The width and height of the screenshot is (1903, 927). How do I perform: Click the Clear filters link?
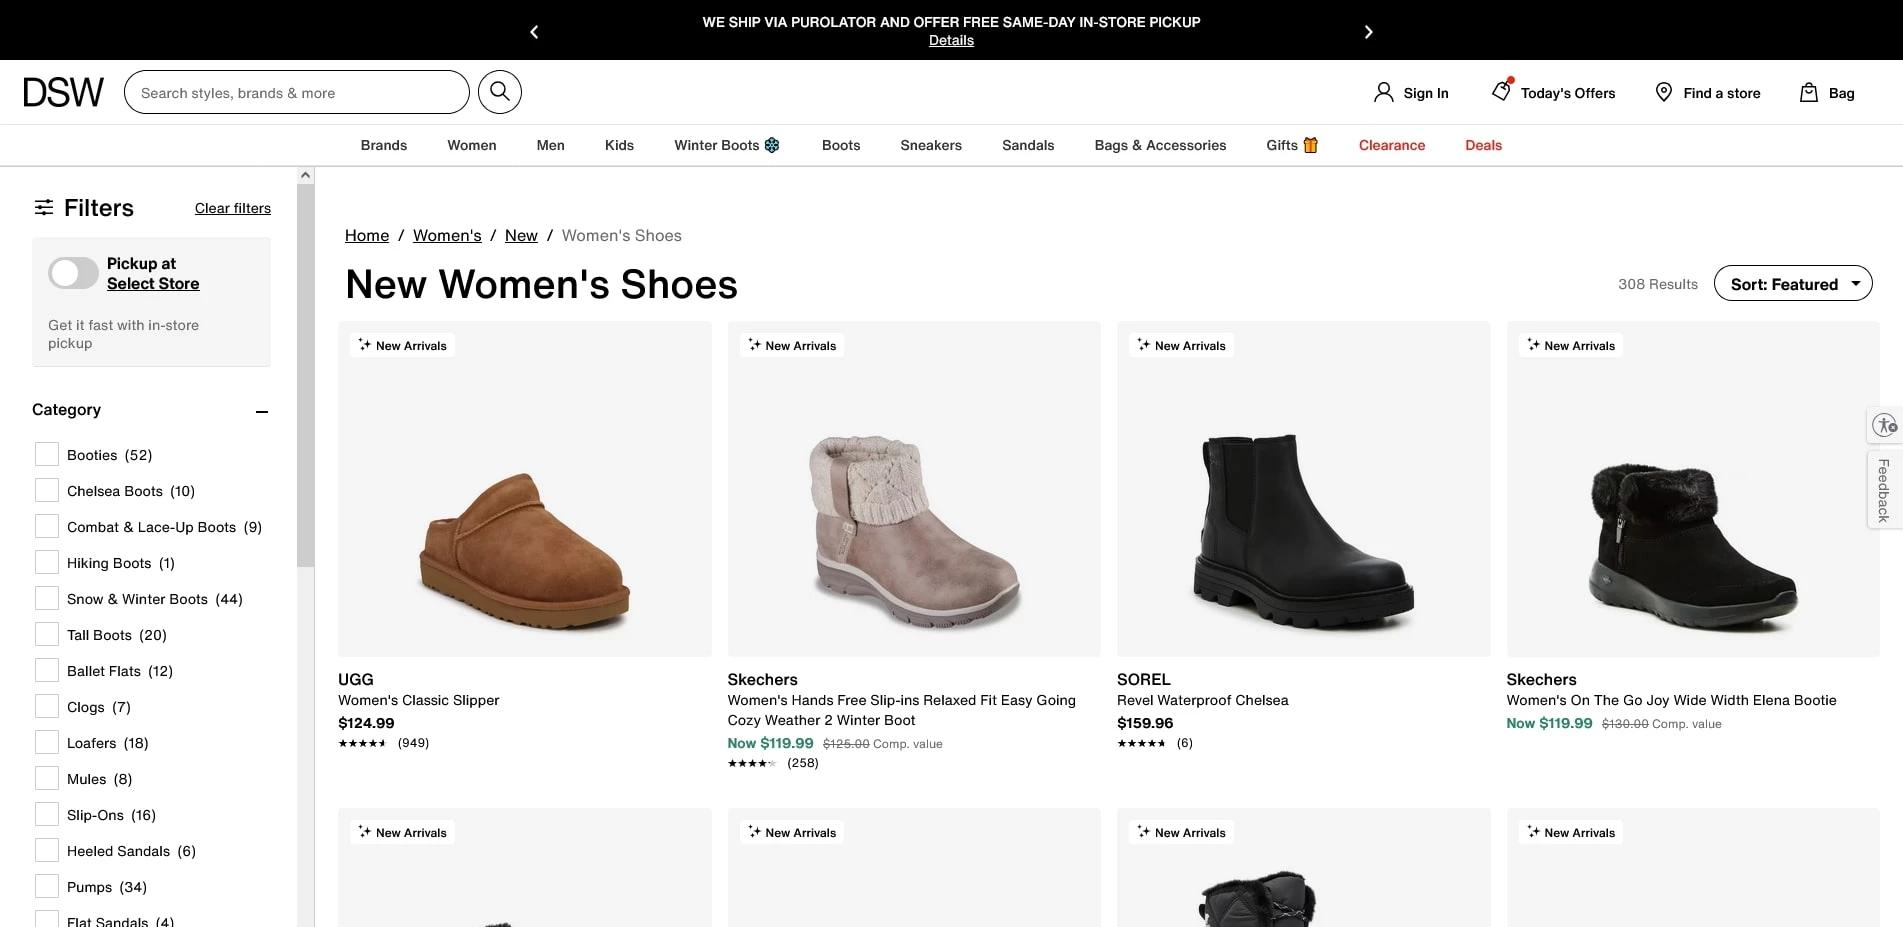[232, 208]
